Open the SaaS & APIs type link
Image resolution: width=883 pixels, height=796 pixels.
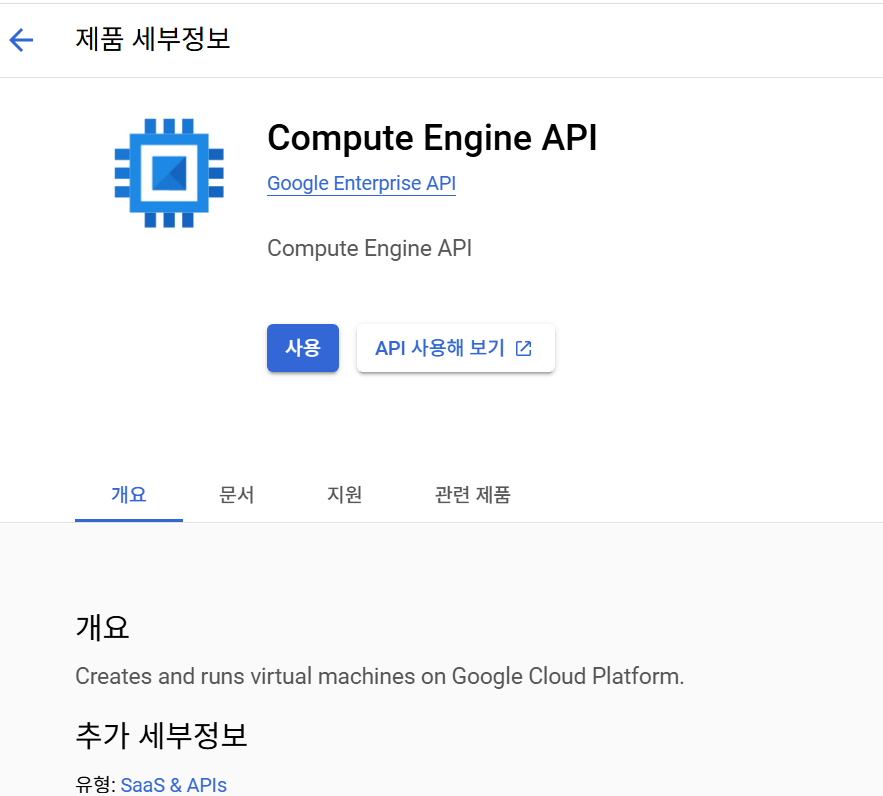[173, 785]
